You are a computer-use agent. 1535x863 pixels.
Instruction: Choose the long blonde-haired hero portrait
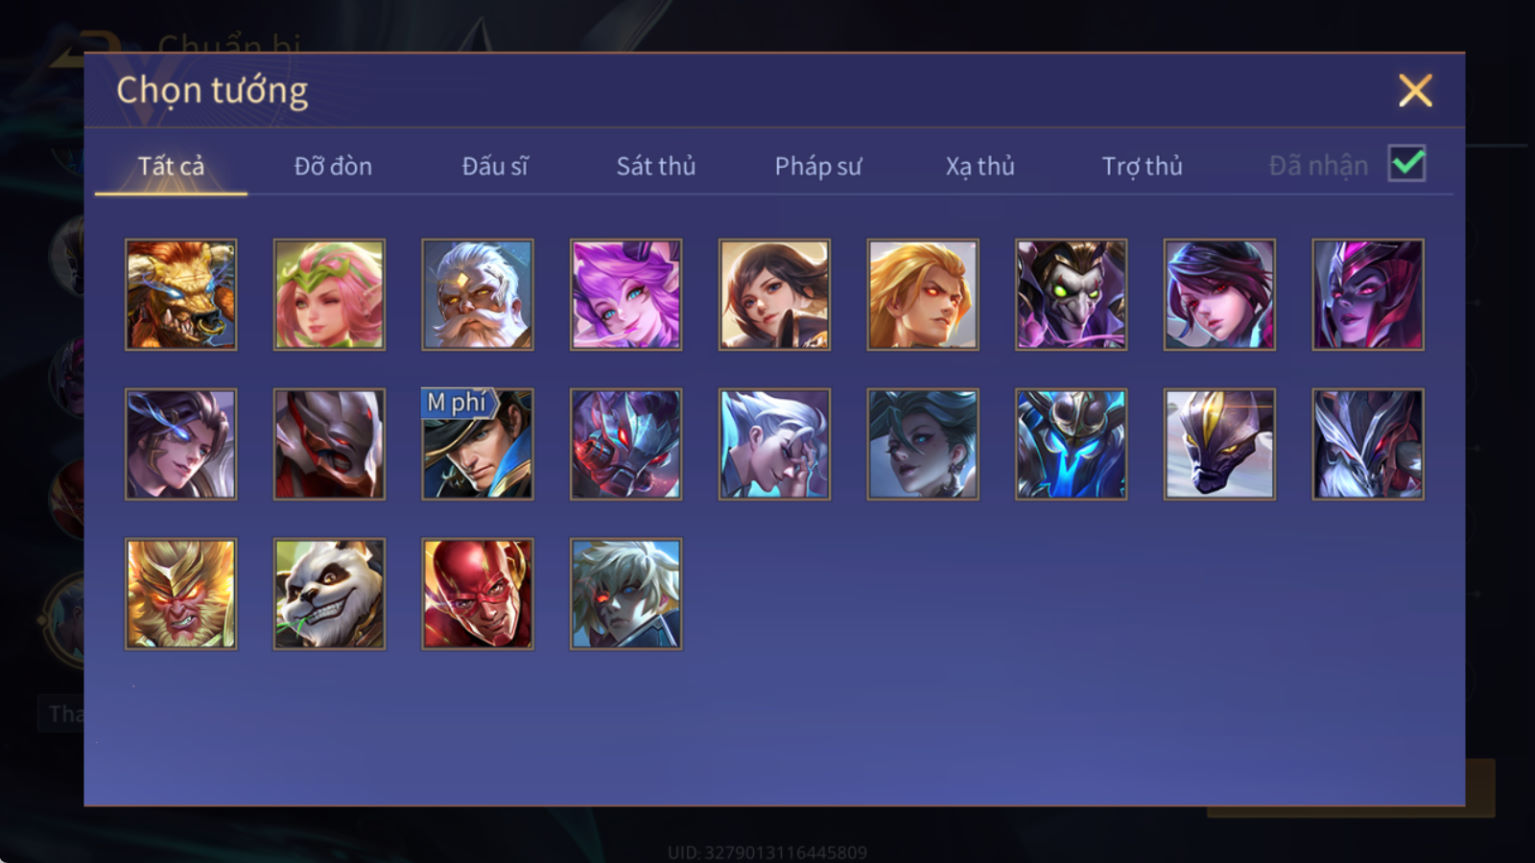click(x=923, y=294)
